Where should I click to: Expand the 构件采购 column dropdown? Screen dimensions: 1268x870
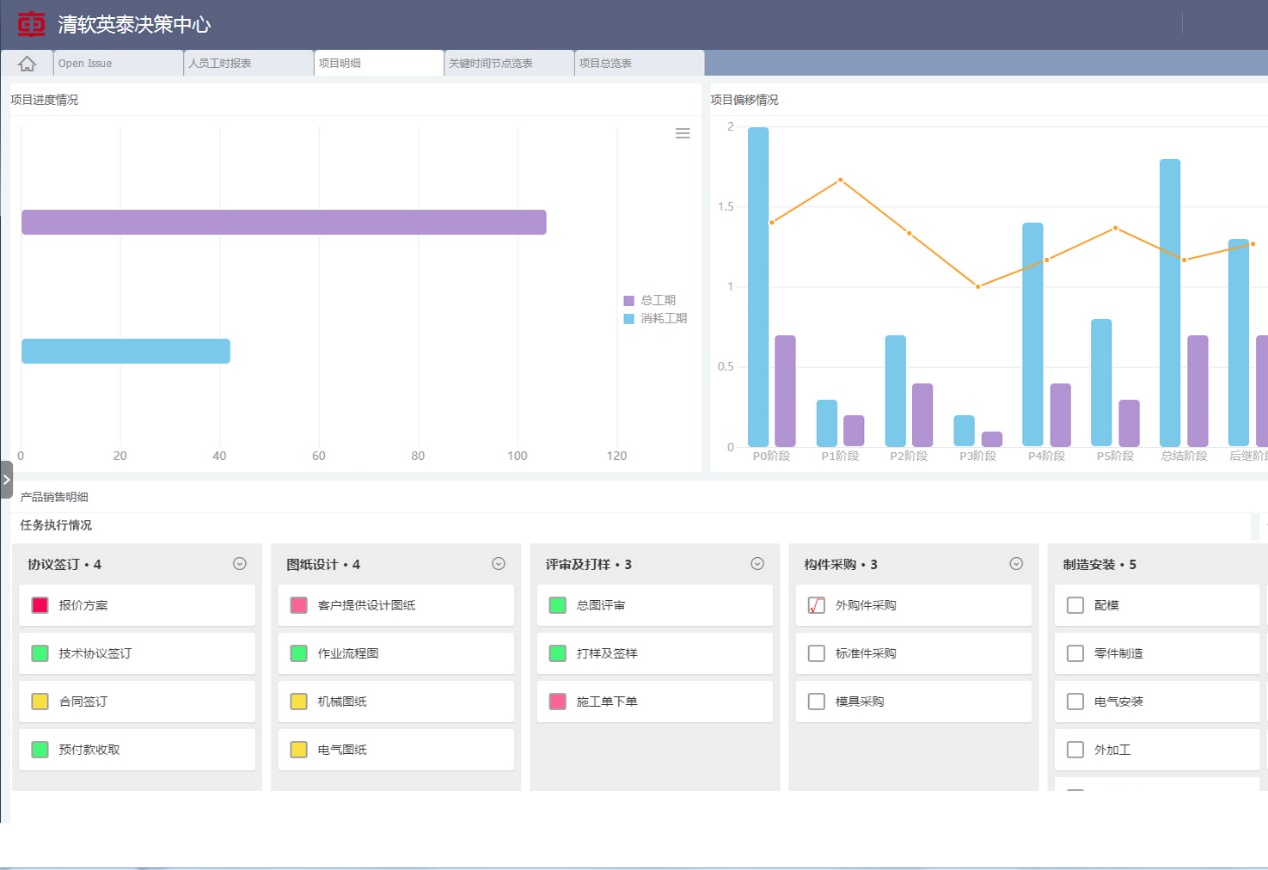click(1016, 564)
